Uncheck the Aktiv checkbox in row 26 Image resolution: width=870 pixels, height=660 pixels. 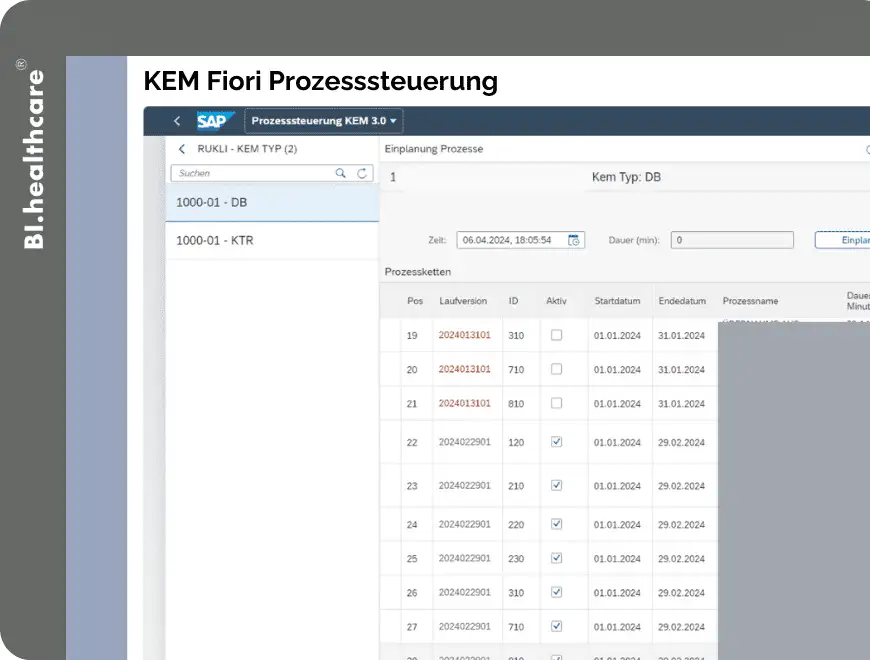pyautogui.click(x=557, y=592)
